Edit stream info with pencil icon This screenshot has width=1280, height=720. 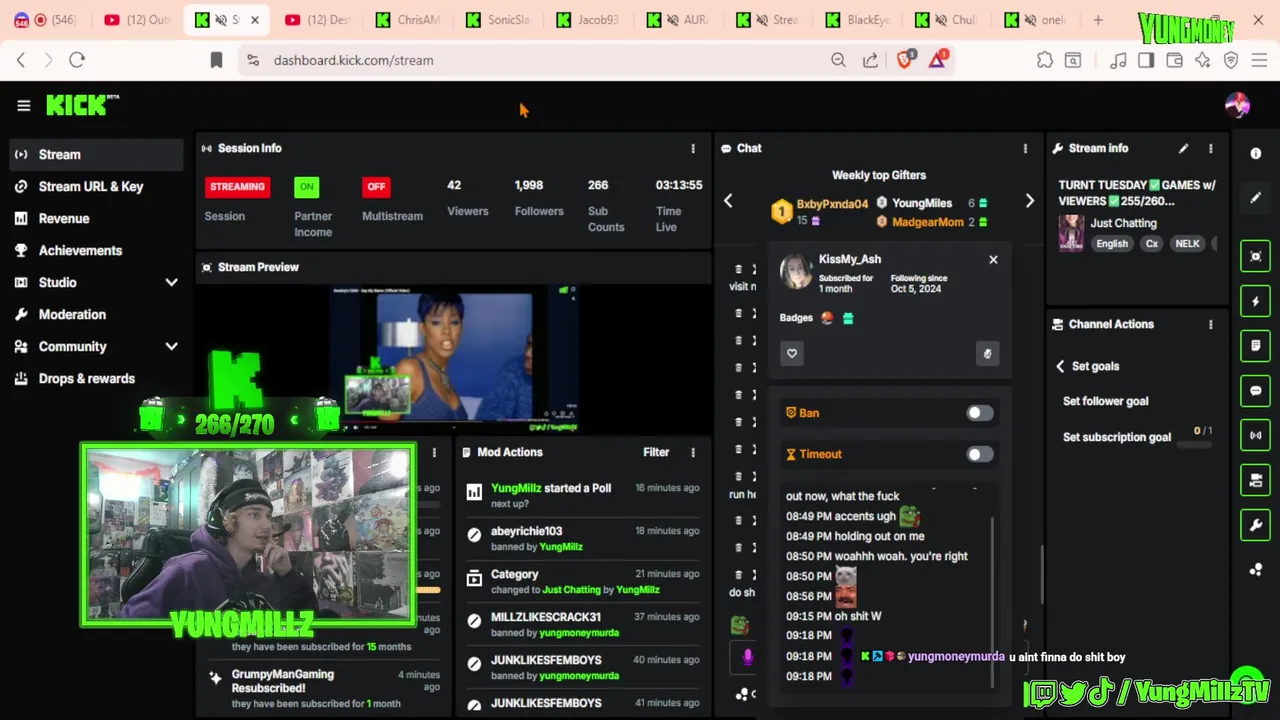[x=1183, y=148]
